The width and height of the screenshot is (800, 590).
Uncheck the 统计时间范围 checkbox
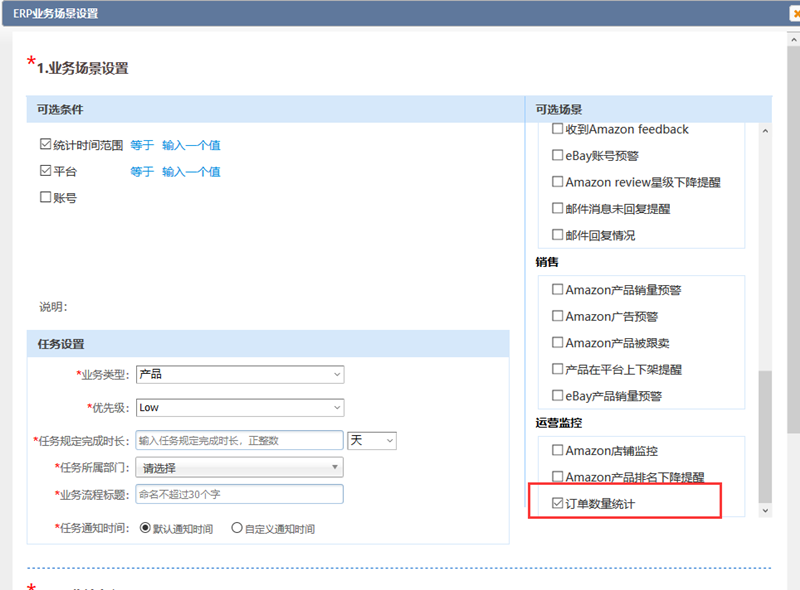coord(45,145)
